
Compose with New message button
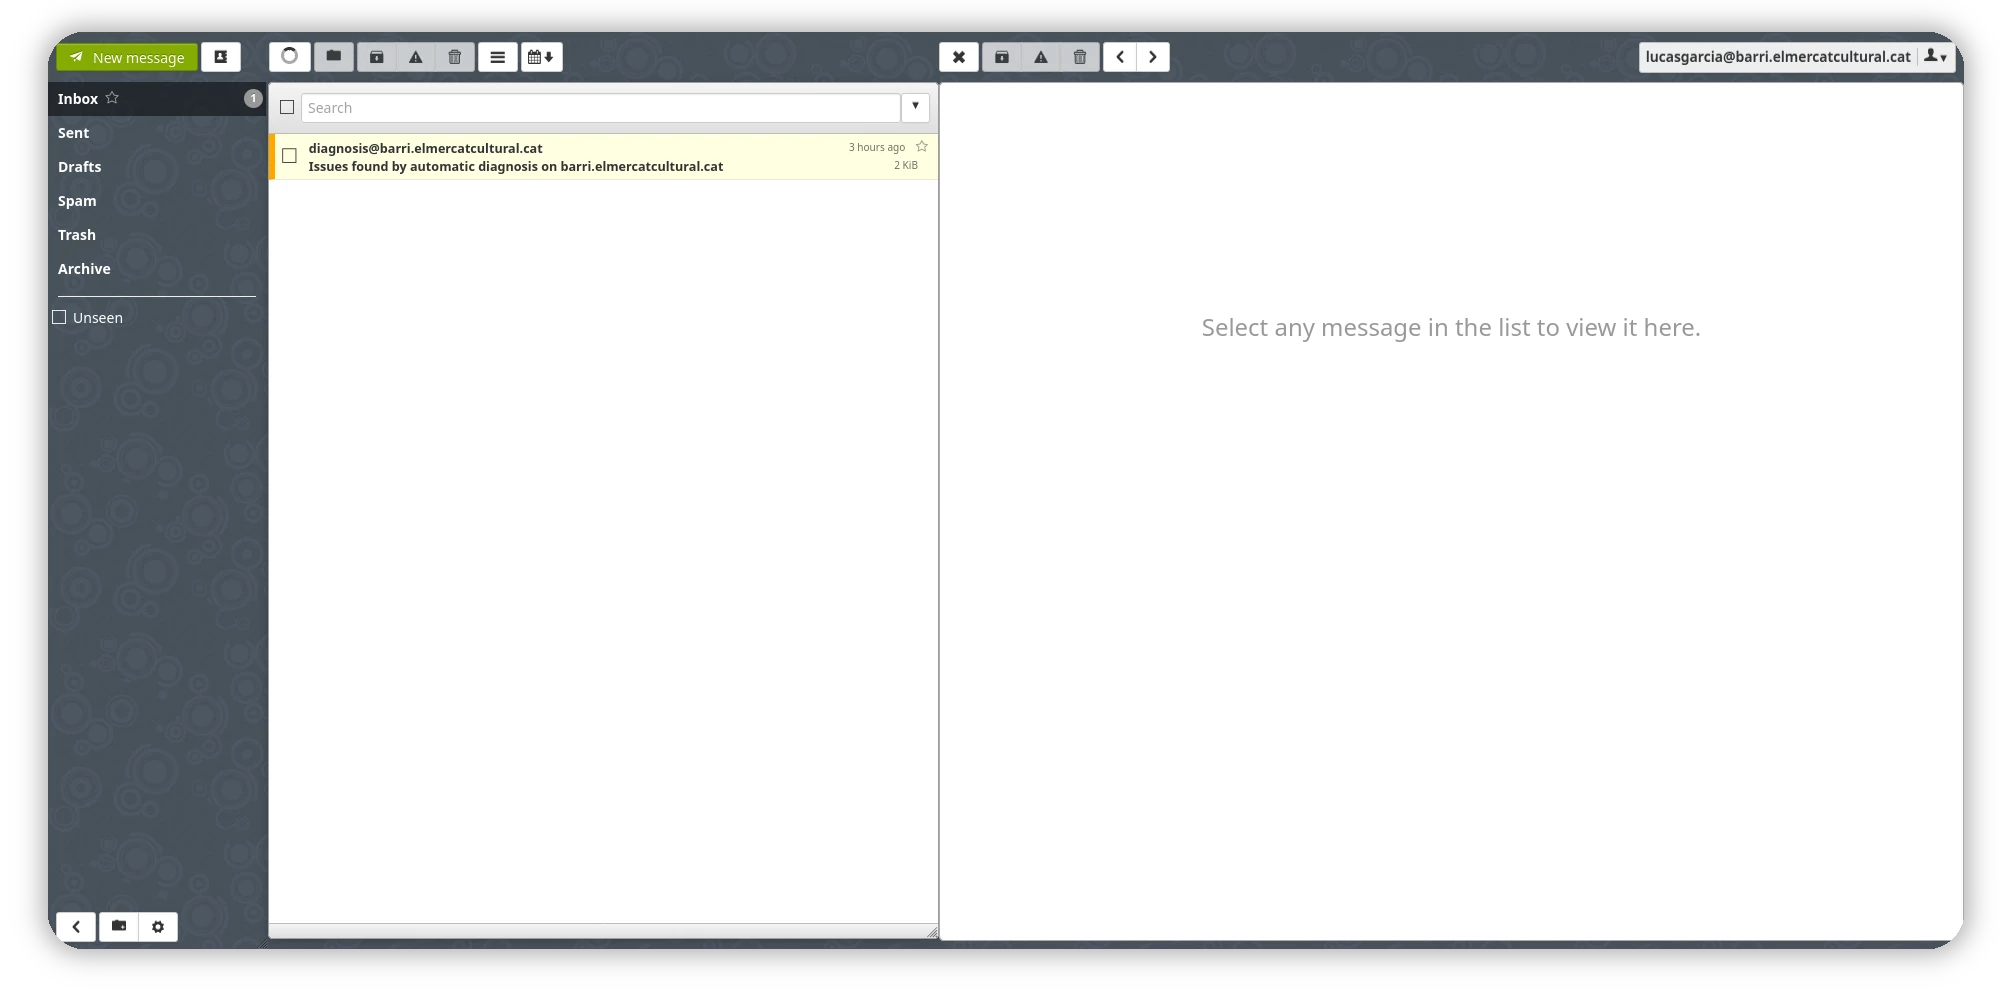pyautogui.click(x=127, y=57)
